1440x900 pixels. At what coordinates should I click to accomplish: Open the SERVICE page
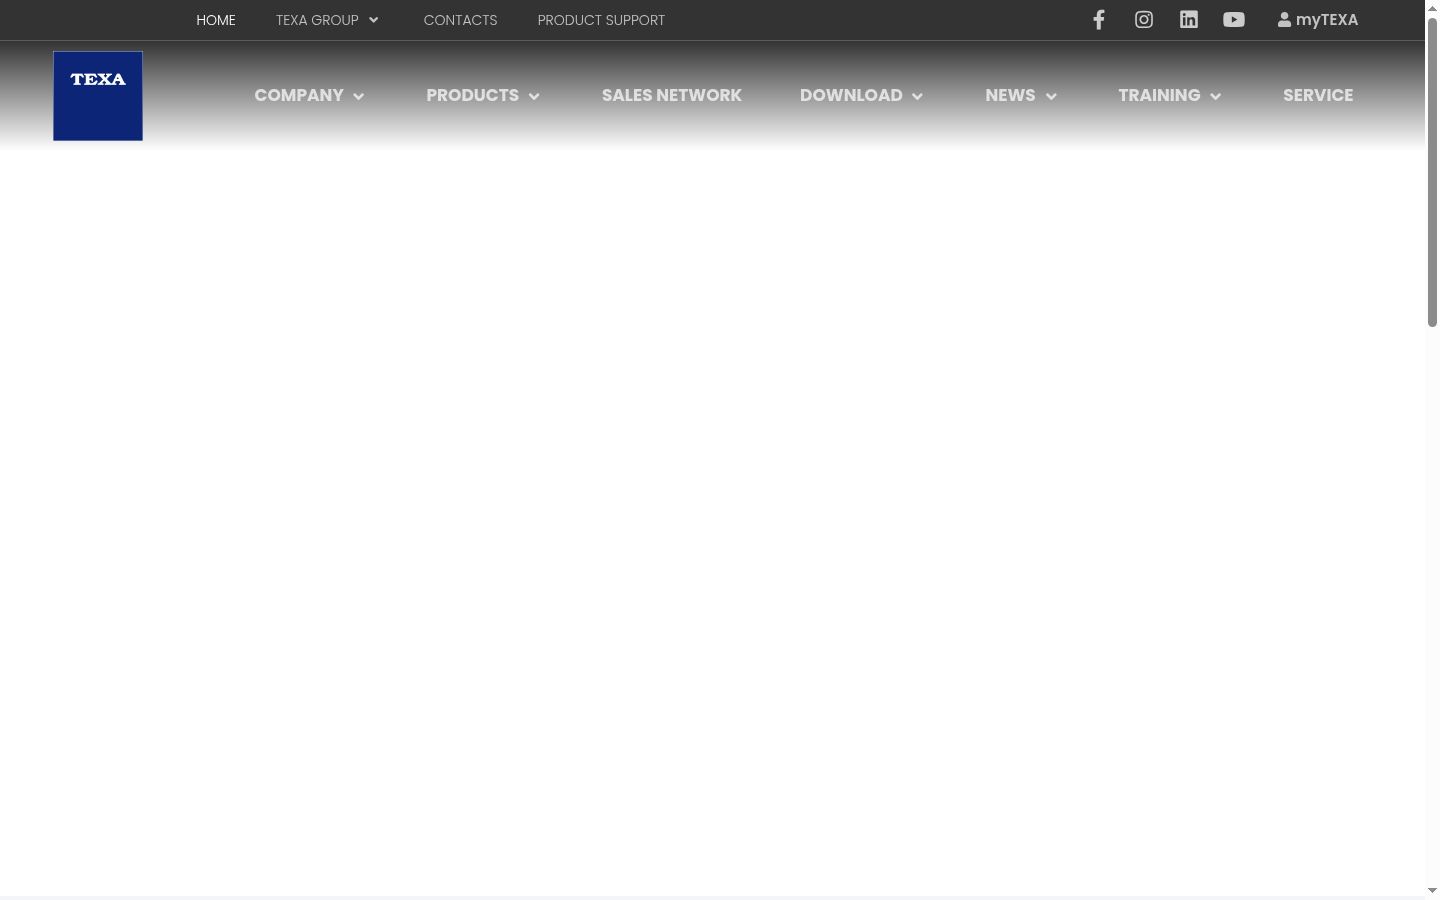[x=1318, y=95]
